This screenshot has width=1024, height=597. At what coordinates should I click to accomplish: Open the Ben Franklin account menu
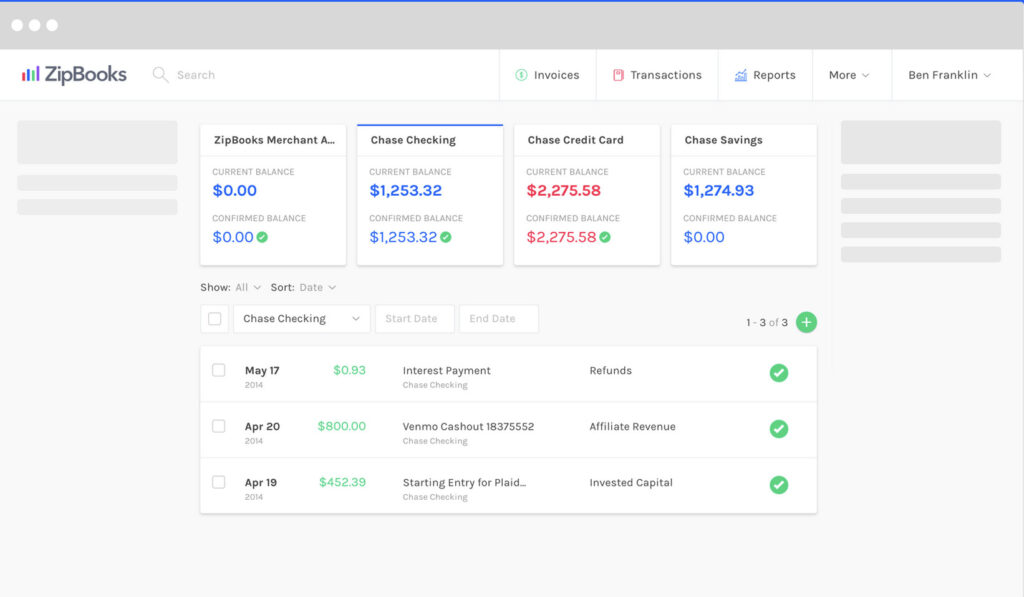click(949, 75)
